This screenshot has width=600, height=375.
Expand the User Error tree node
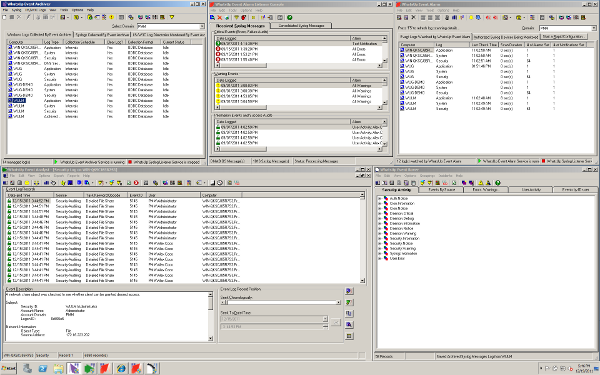coord(380,258)
